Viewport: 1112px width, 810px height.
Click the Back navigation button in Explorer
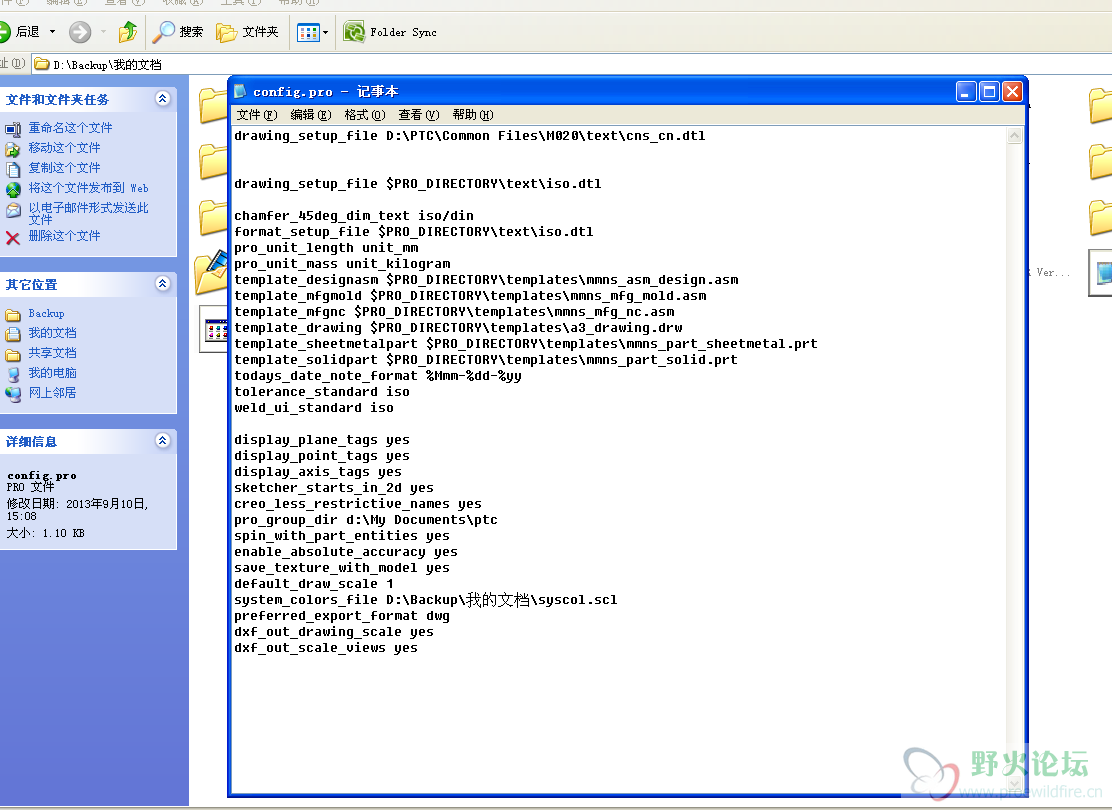click(x=20, y=32)
